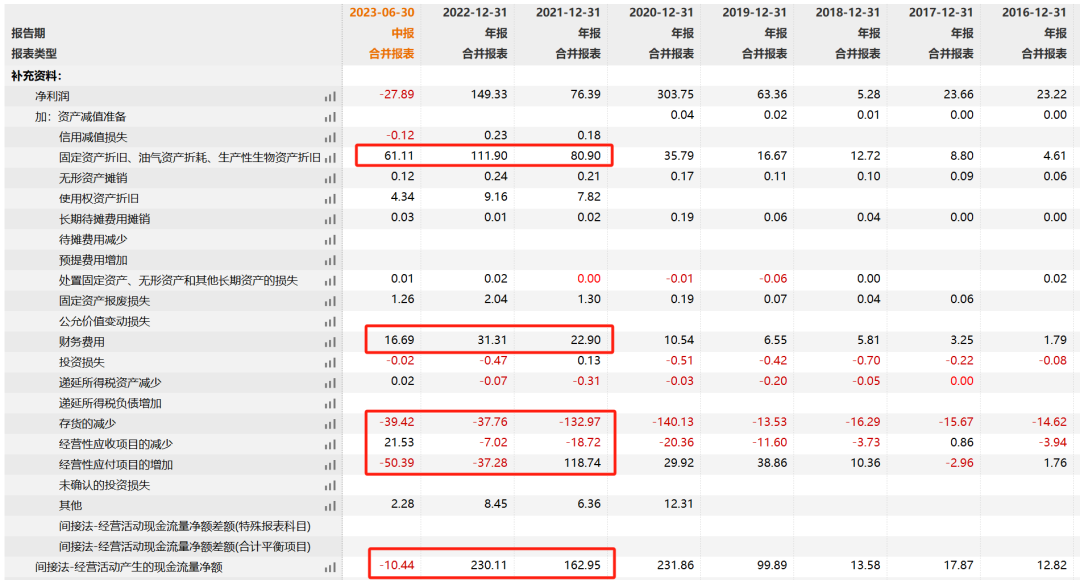The height and width of the screenshot is (580, 1080).
Task: Select the orange 中报 label under 2023-06-30
Action: click(x=403, y=33)
